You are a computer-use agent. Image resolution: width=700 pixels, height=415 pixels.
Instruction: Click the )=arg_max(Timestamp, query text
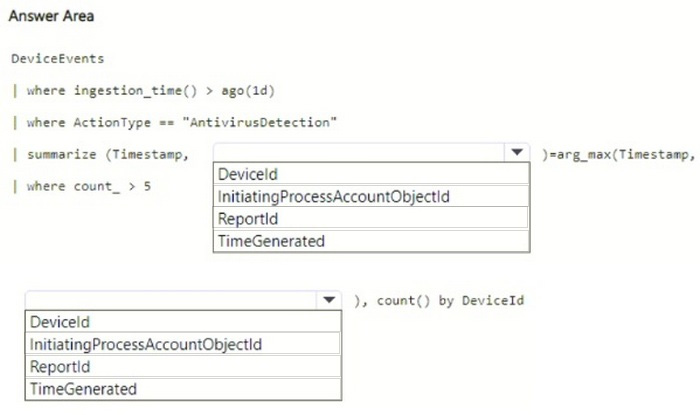coord(619,154)
